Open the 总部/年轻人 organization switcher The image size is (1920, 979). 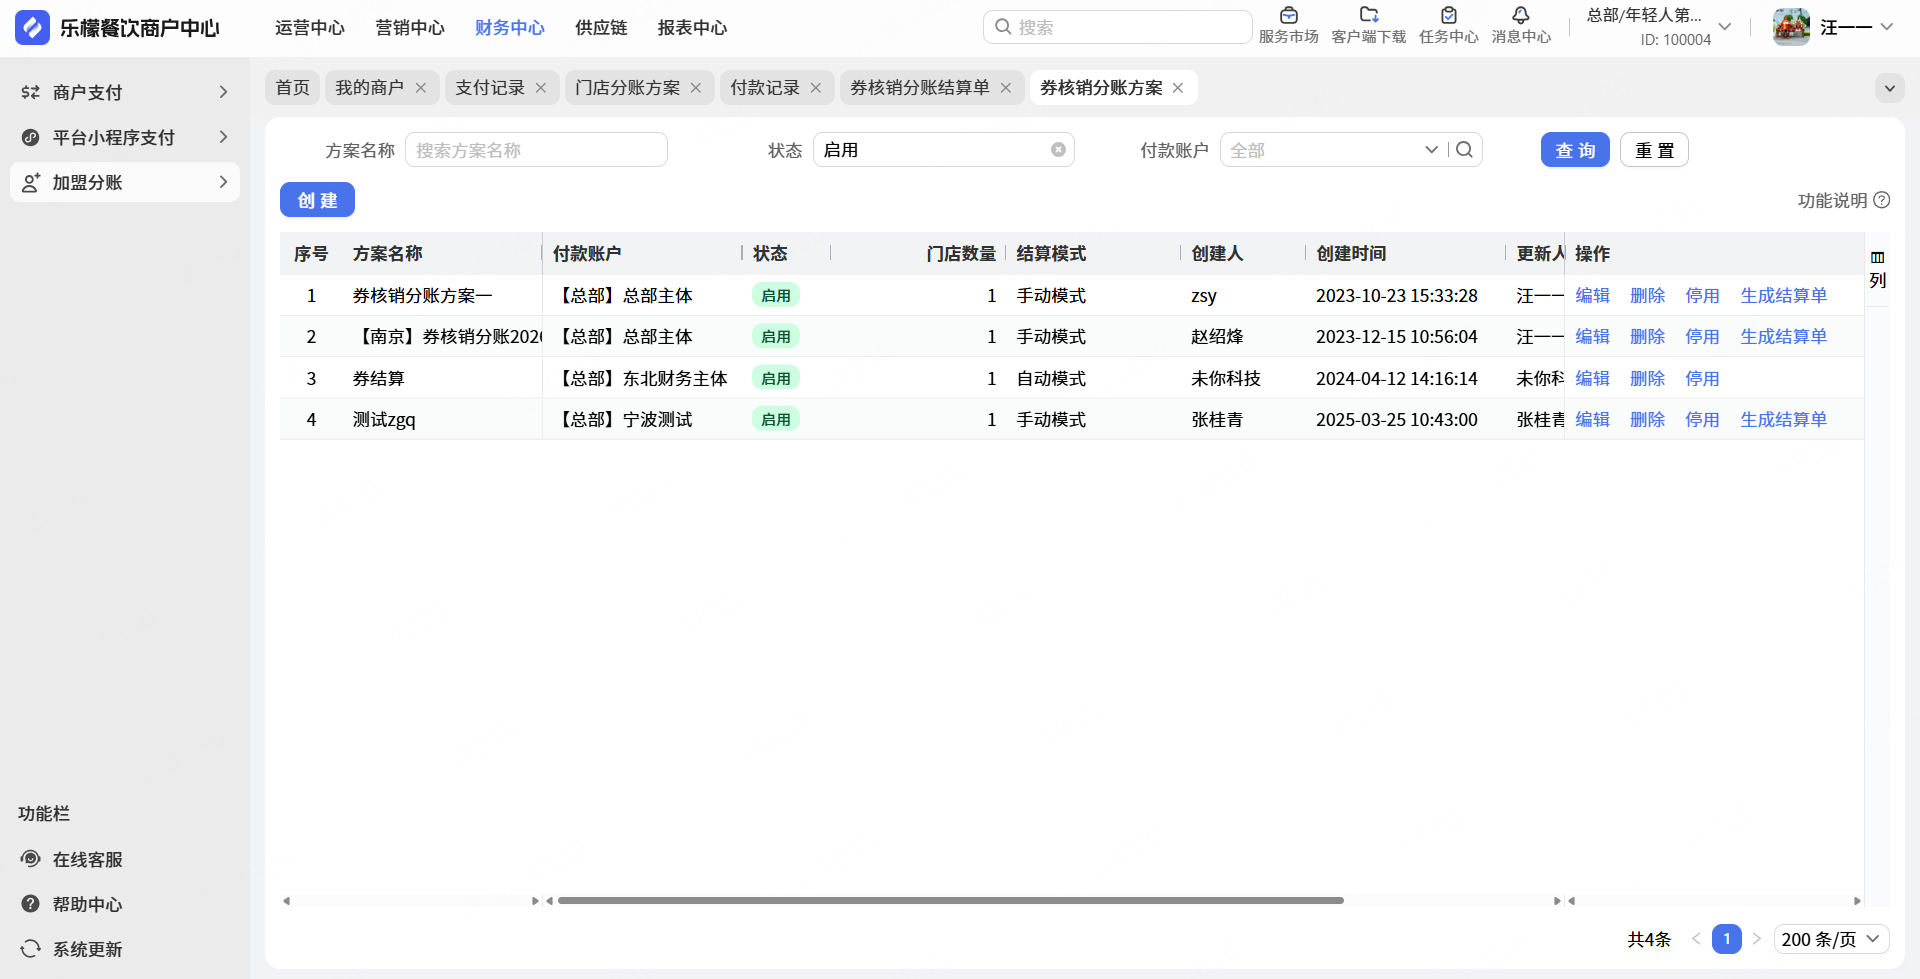1659,27
